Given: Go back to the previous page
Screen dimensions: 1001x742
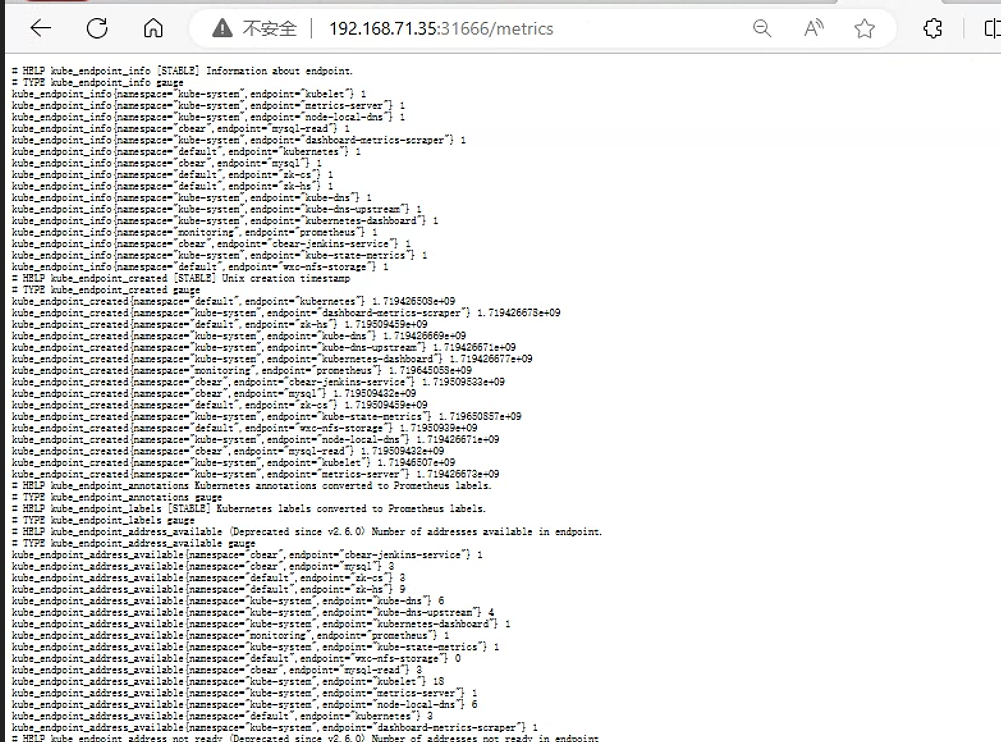Looking at the screenshot, I should [x=41, y=28].
